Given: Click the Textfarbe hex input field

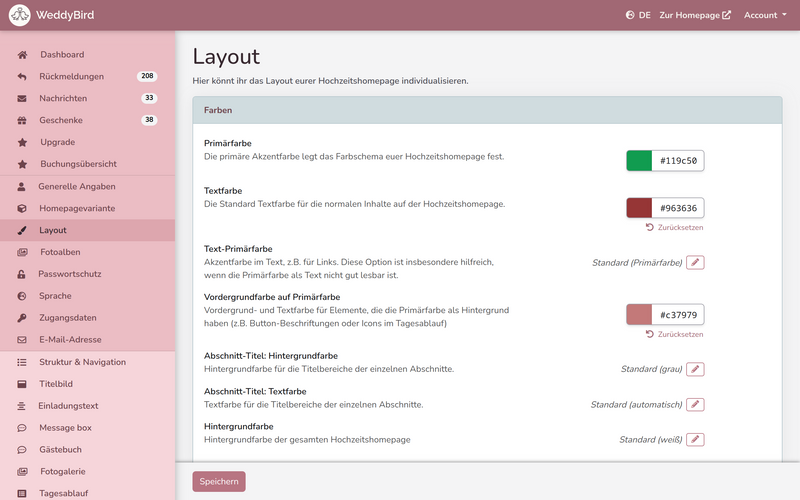Looking at the screenshot, I should (678, 208).
